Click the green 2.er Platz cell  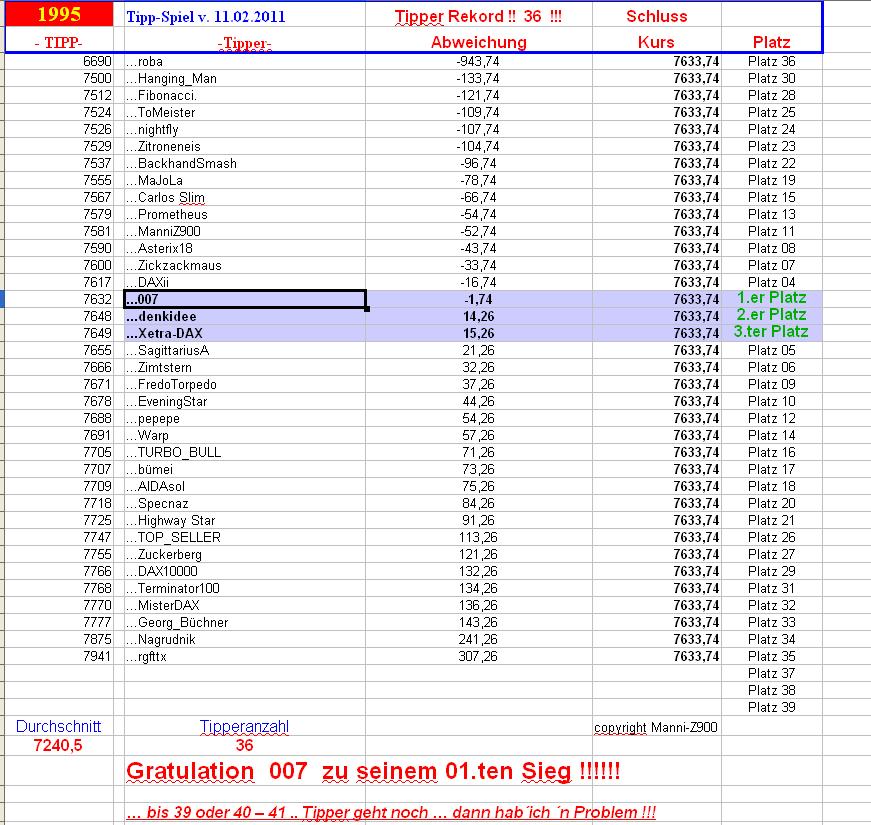click(772, 314)
